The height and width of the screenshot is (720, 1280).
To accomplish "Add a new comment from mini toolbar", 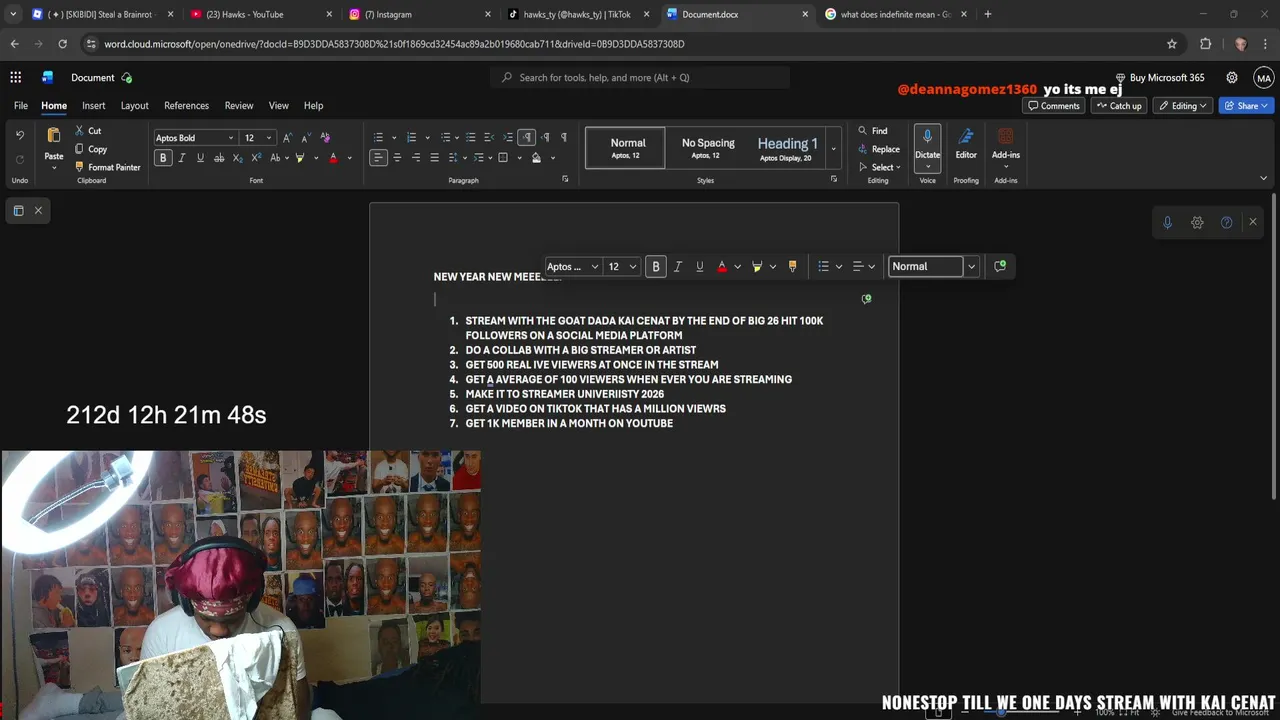I will pyautogui.click(x=1000, y=266).
